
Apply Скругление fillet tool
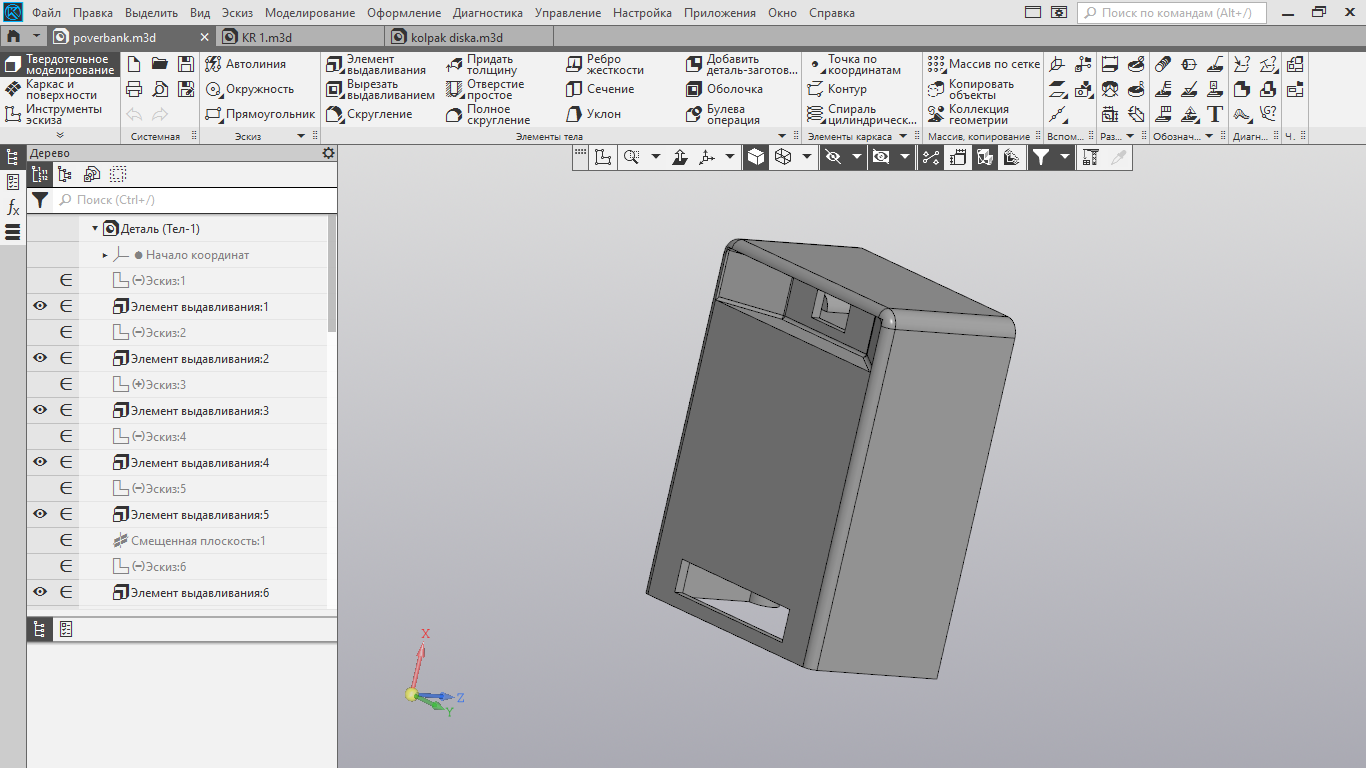[369, 114]
